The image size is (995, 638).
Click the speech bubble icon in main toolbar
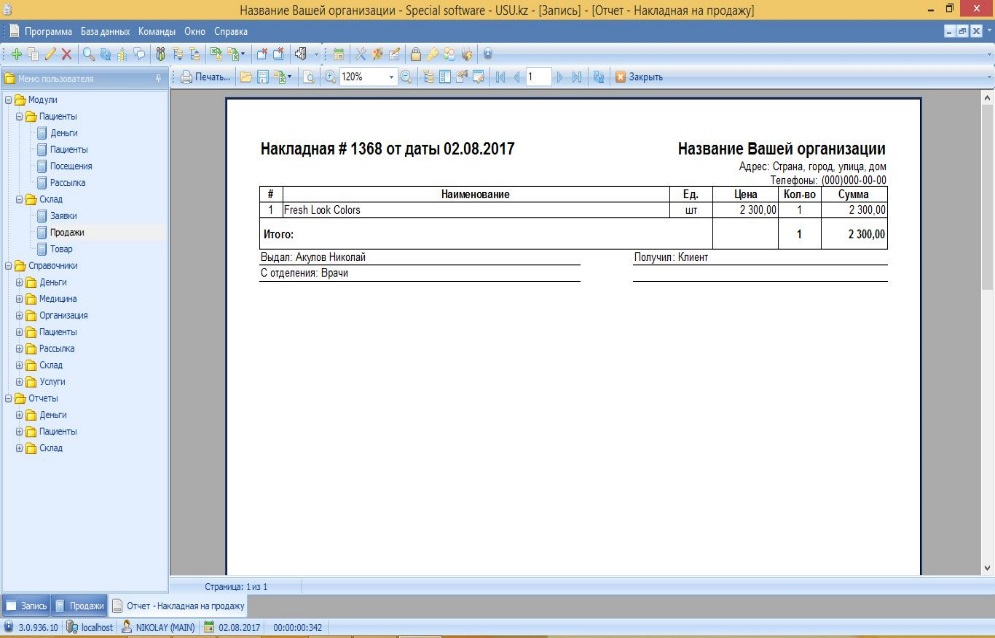click(x=139, y=54)
